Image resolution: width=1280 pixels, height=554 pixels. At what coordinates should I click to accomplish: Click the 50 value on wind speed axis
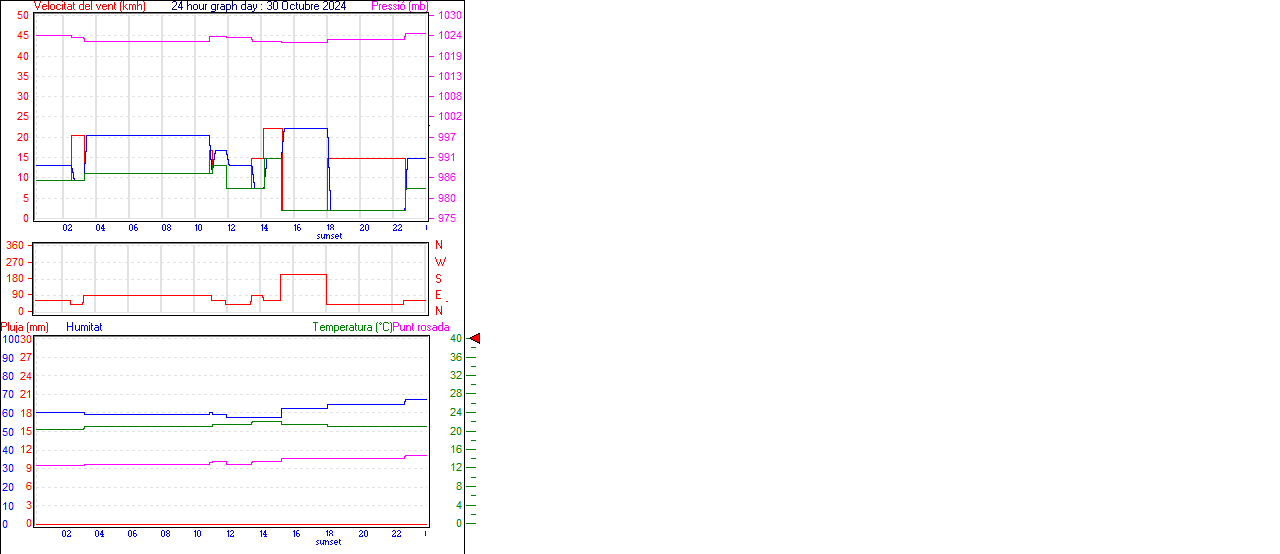[x=23, y=15]
